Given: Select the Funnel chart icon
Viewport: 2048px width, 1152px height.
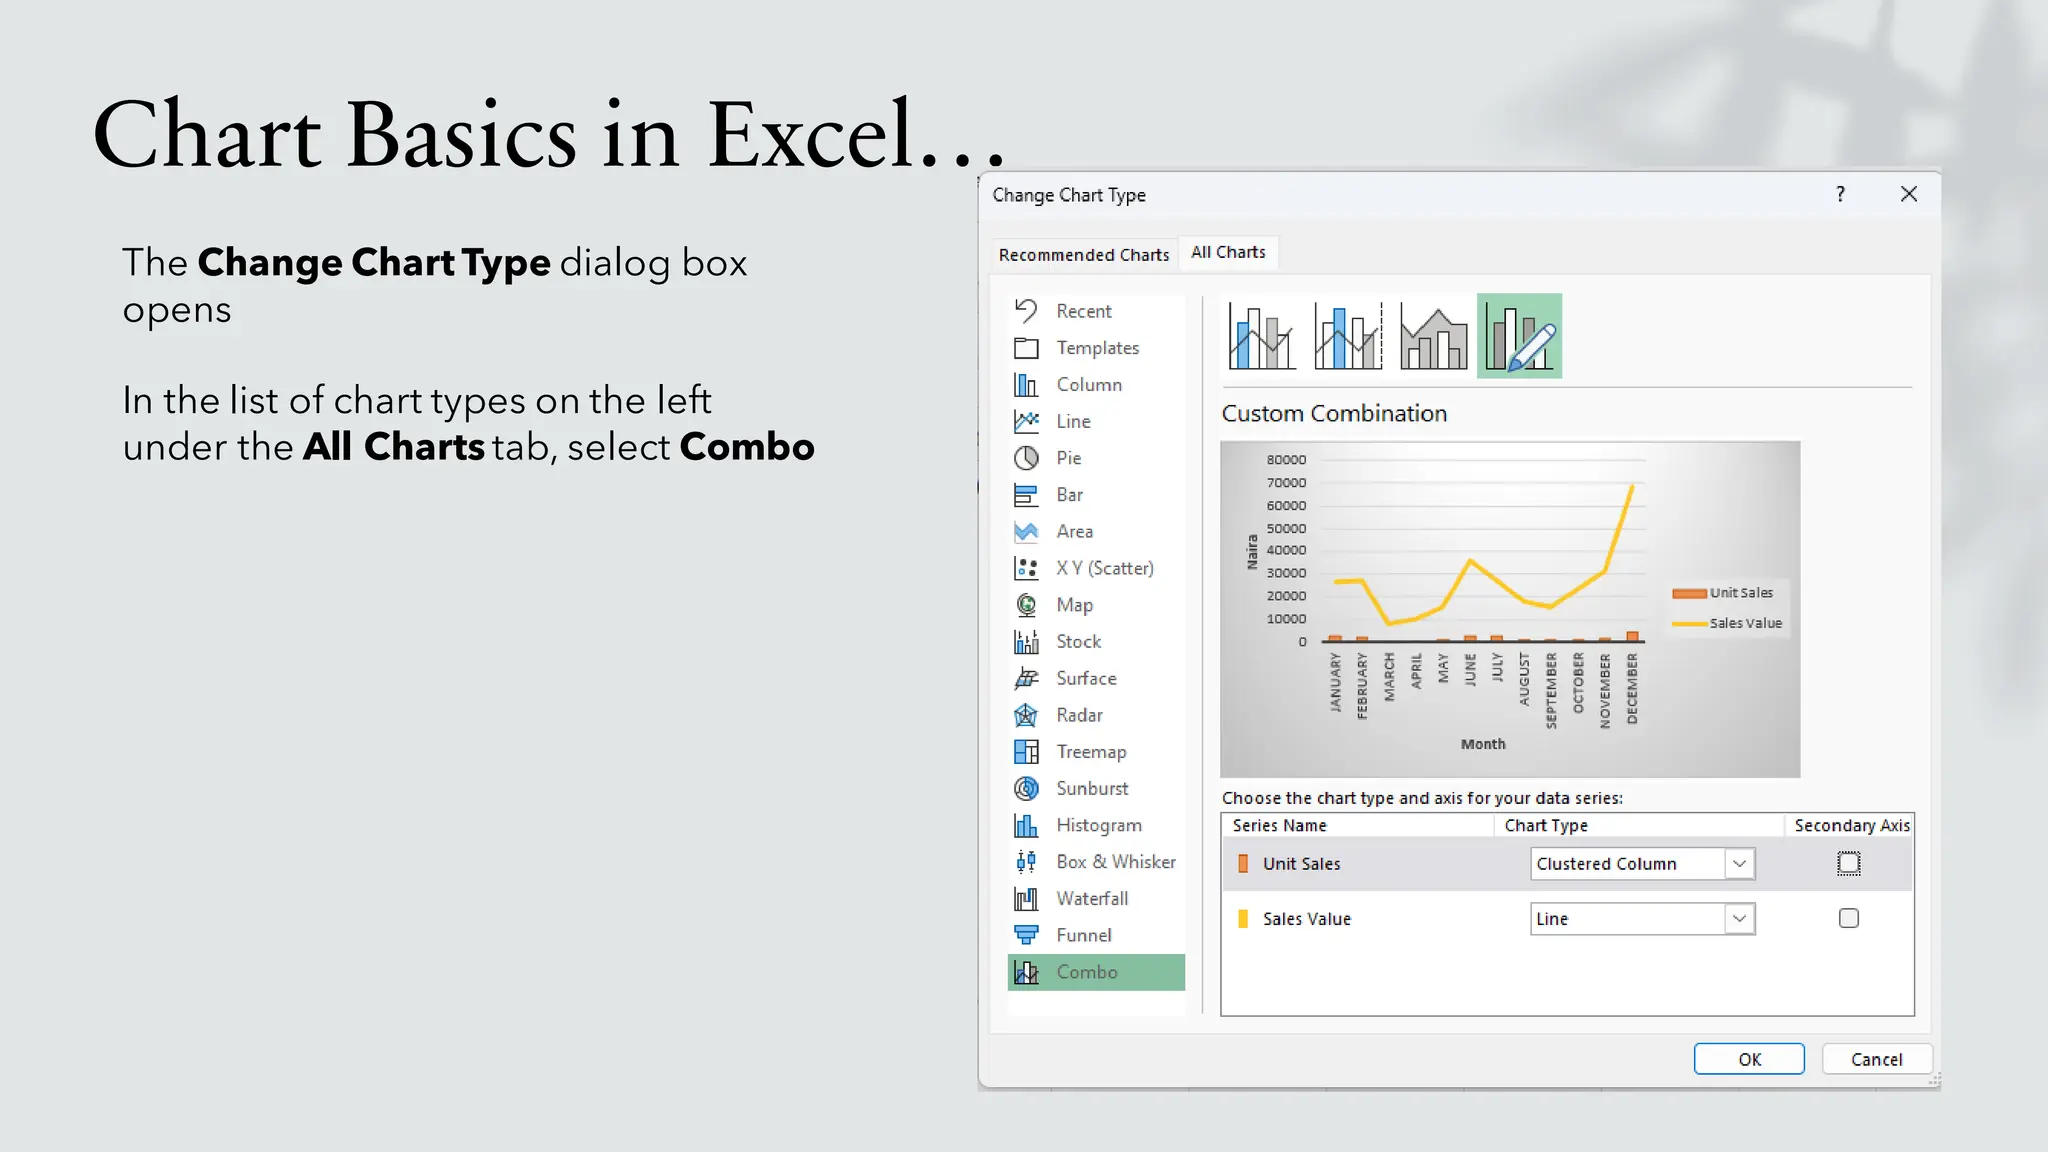Looking at the screenshot, I should click(x=1026, y=935).
